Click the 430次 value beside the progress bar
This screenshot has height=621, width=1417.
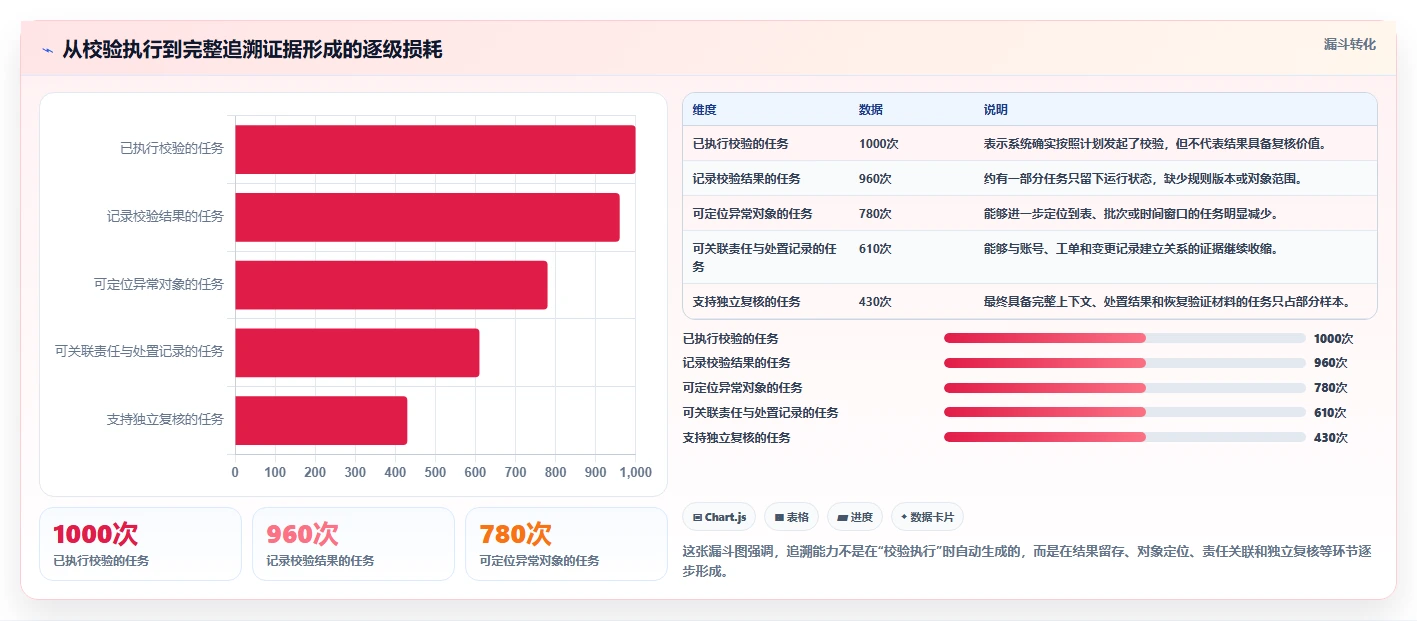[x=1330, y=437]
